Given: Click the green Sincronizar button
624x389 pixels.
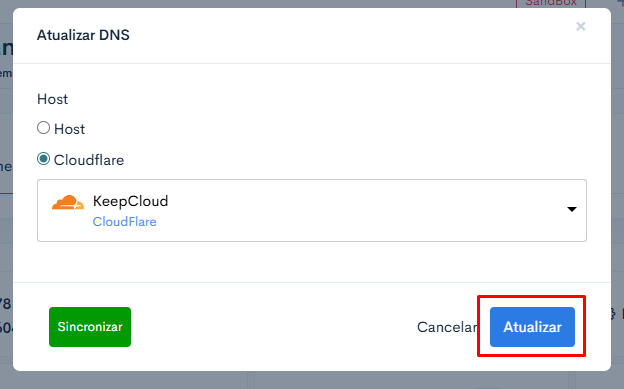Looking at the screenshot, I should [90, 327].
